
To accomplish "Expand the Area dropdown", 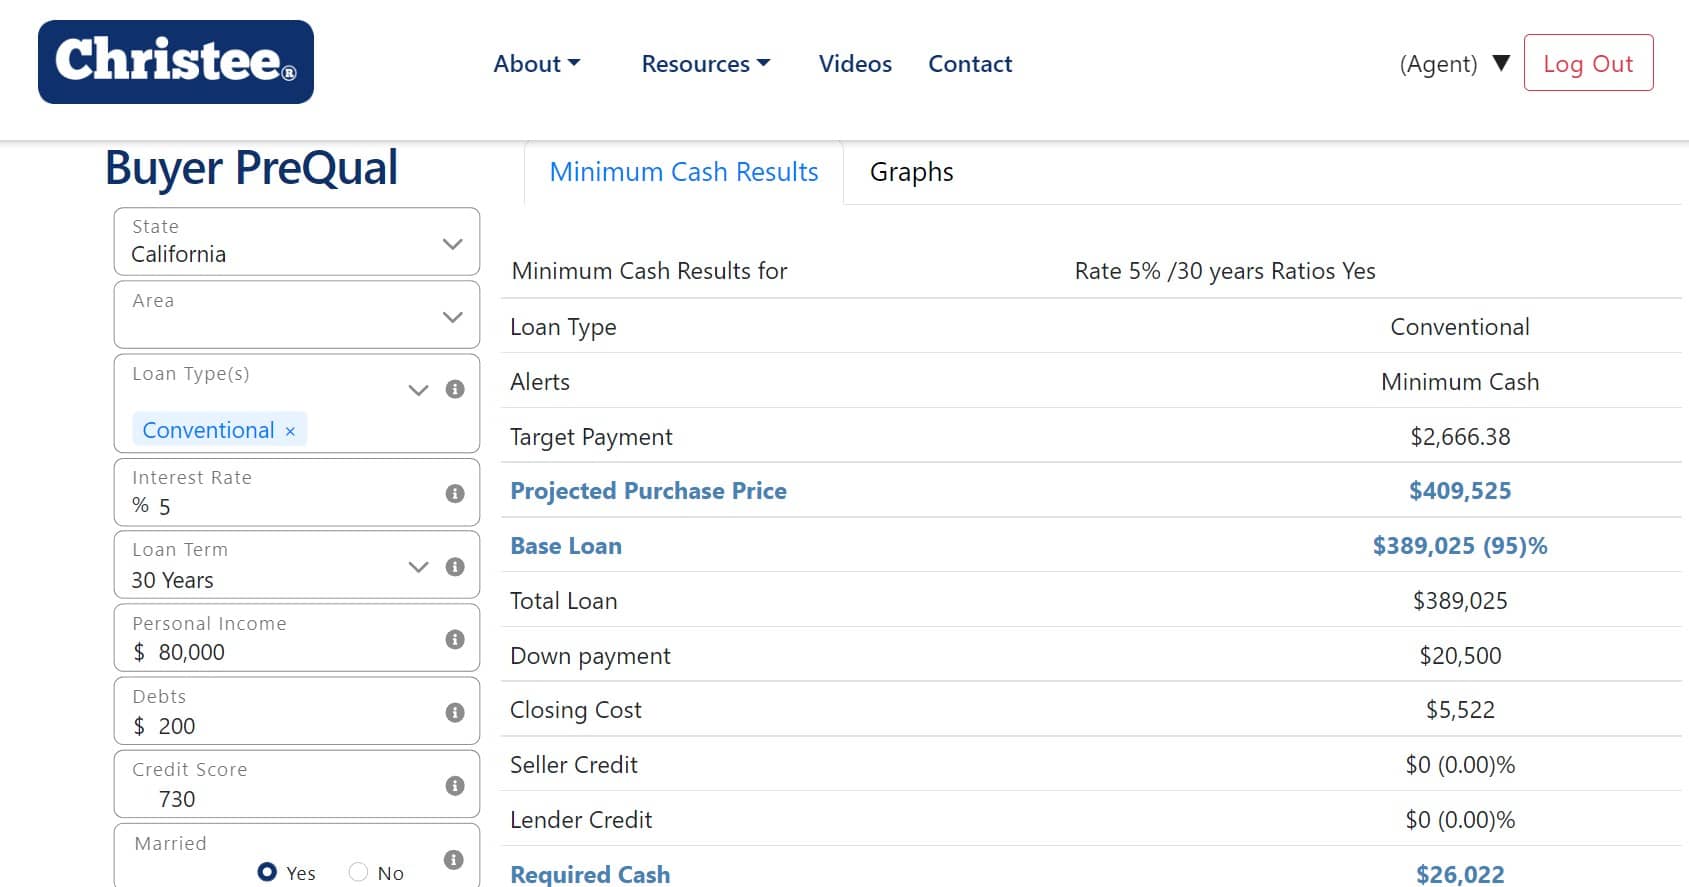I will coord(297,315).
